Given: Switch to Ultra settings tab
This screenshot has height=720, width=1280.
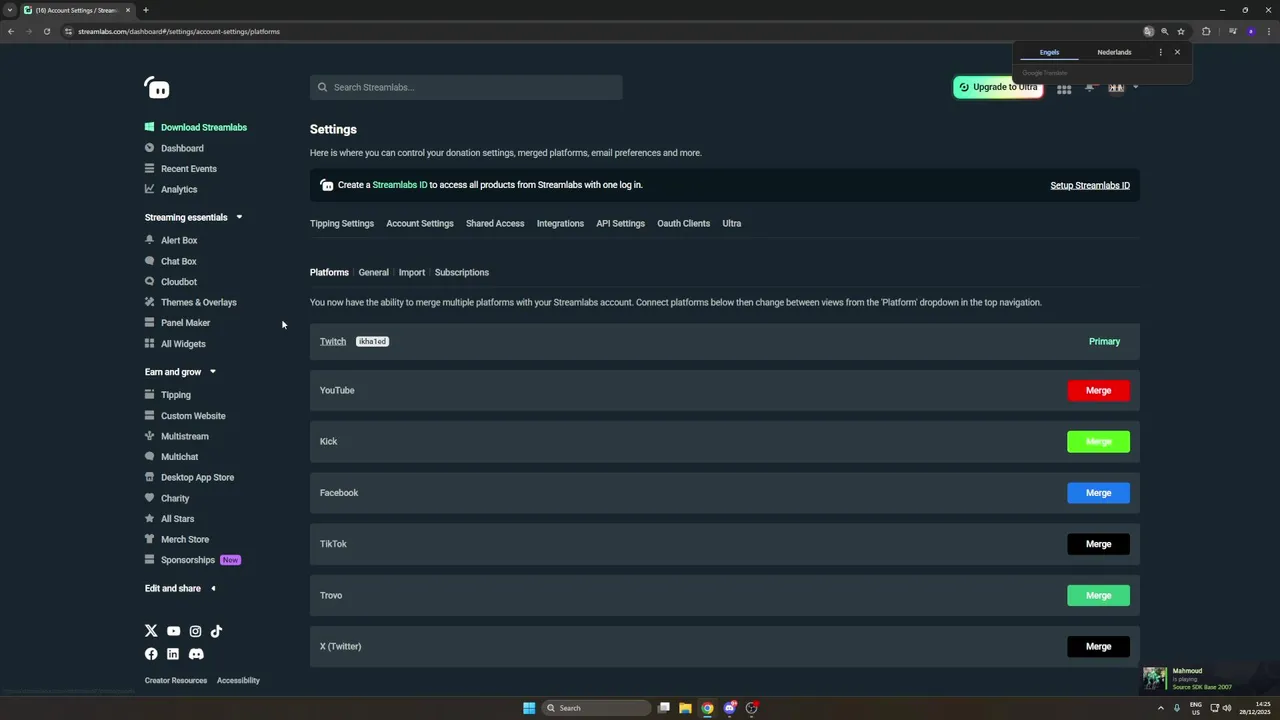Looking at the screenshot, I should pos(732,223).
